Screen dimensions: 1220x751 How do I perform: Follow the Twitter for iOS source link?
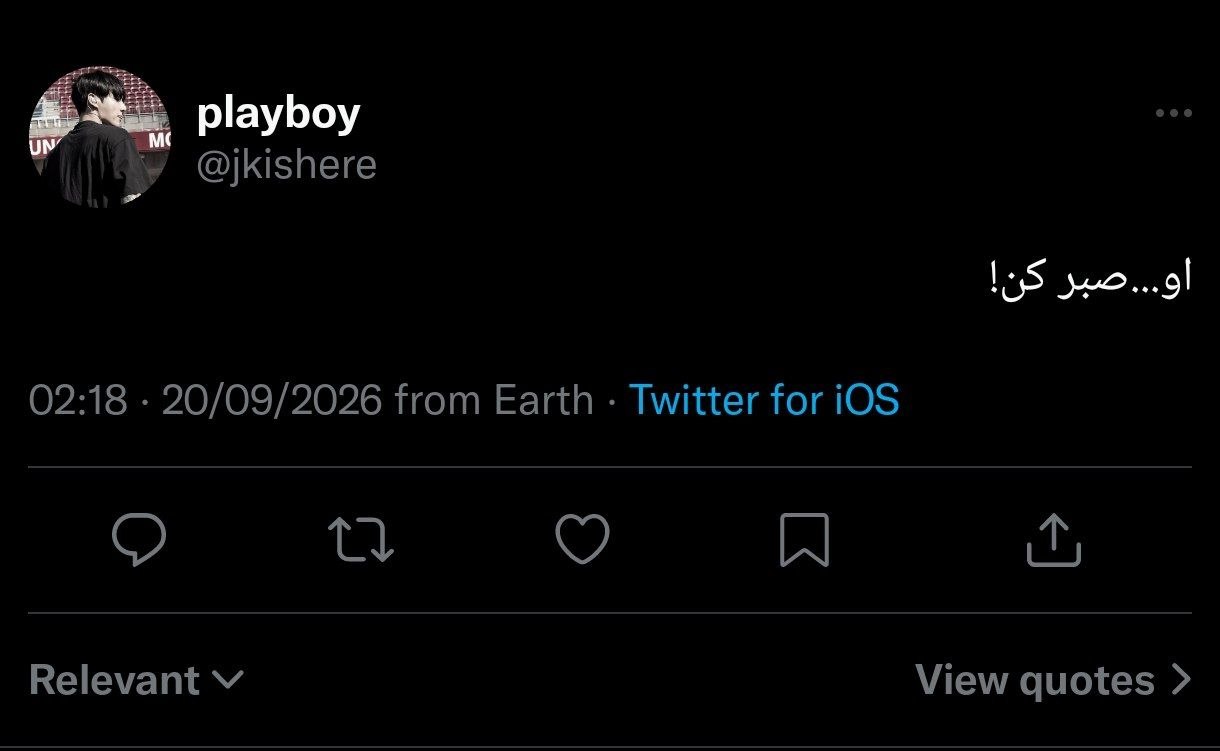[764, 400]
